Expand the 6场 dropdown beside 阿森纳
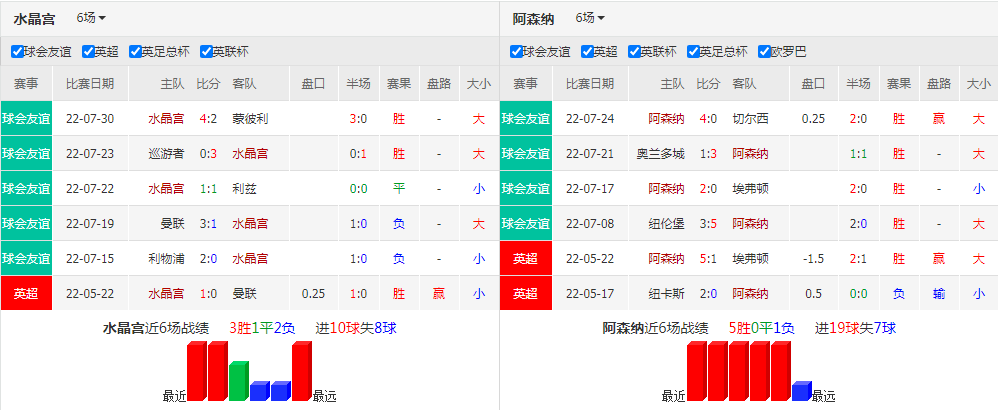Viewport: 998px width, 410px height. 590,18
